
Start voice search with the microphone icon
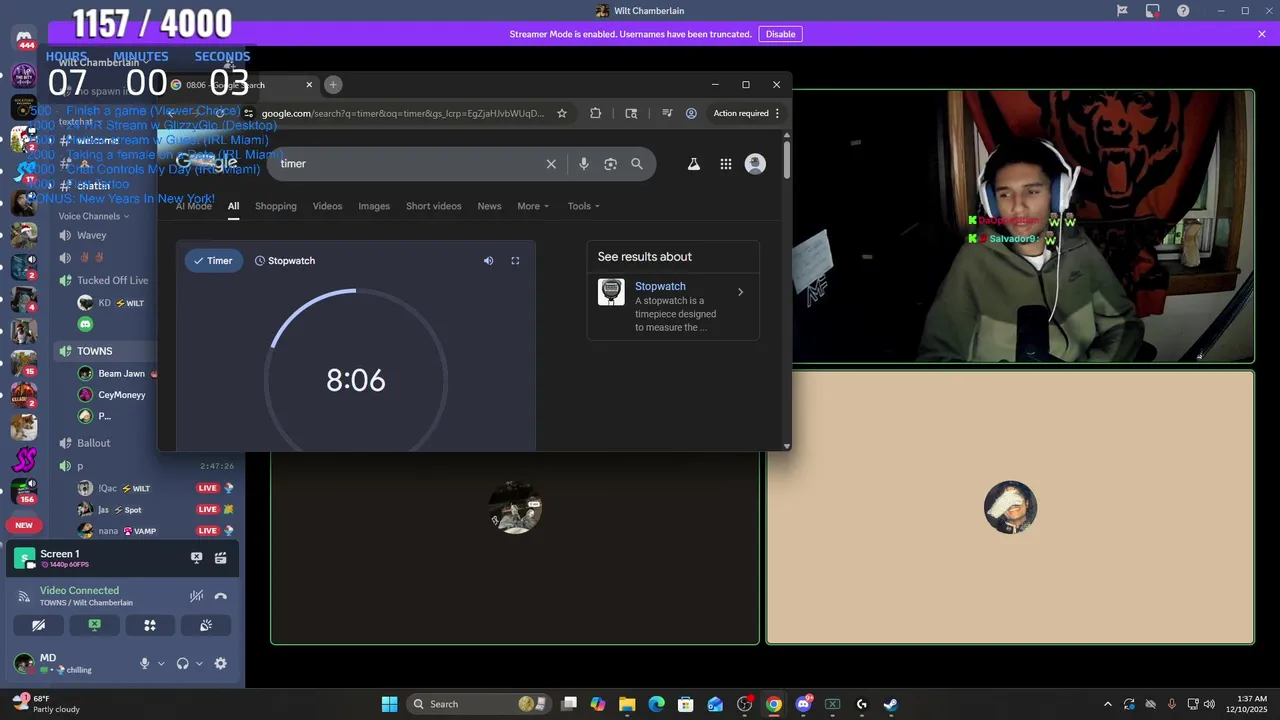(584, 164)
